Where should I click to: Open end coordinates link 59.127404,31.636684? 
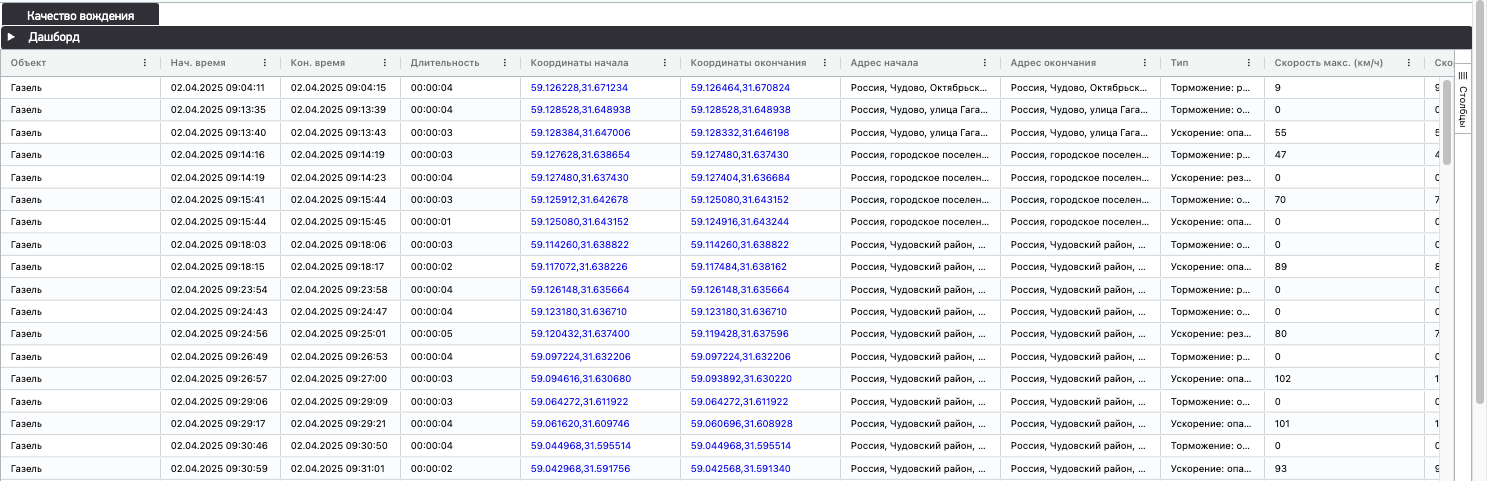[740, 177]
